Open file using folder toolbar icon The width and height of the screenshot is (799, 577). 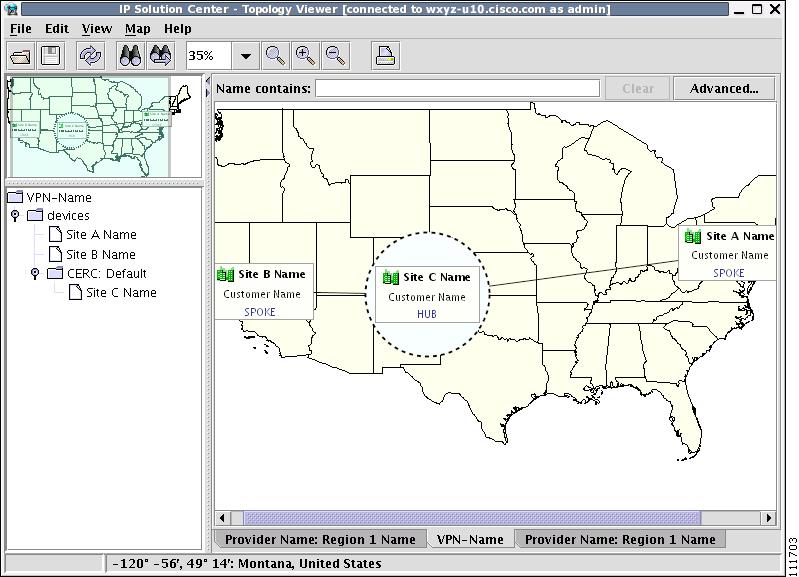click(20, 56)
